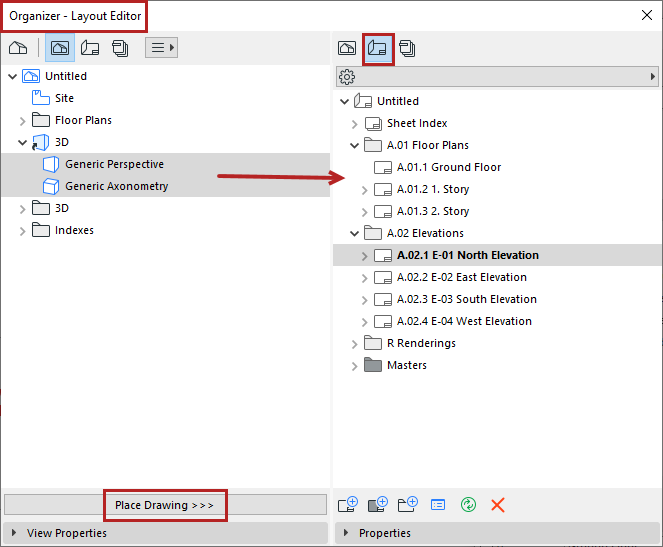Collapse the right Untitled layout book
Viewport: 663px width, 547px height.
coord(345,101)
